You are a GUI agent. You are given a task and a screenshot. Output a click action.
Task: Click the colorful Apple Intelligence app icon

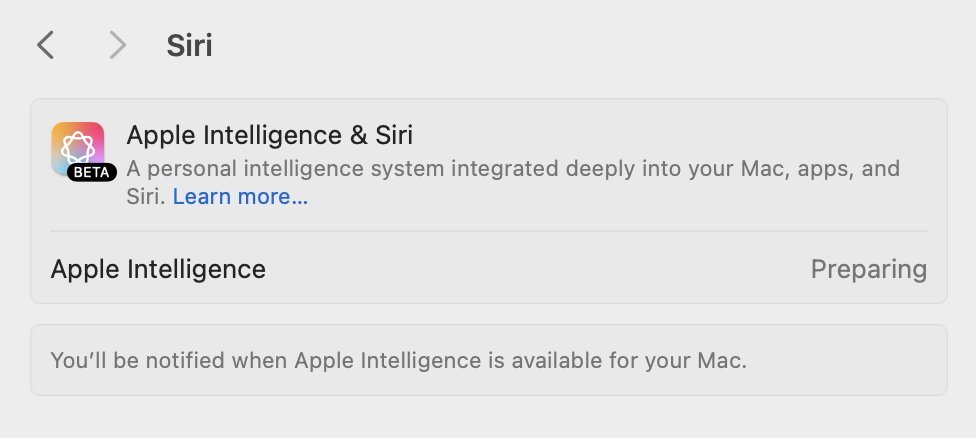pos(77,146)
